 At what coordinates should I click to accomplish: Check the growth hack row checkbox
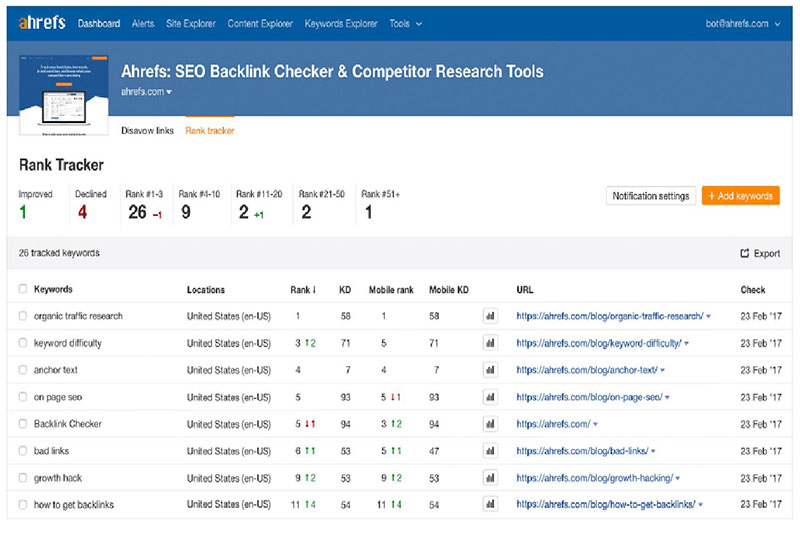(22, 478)
